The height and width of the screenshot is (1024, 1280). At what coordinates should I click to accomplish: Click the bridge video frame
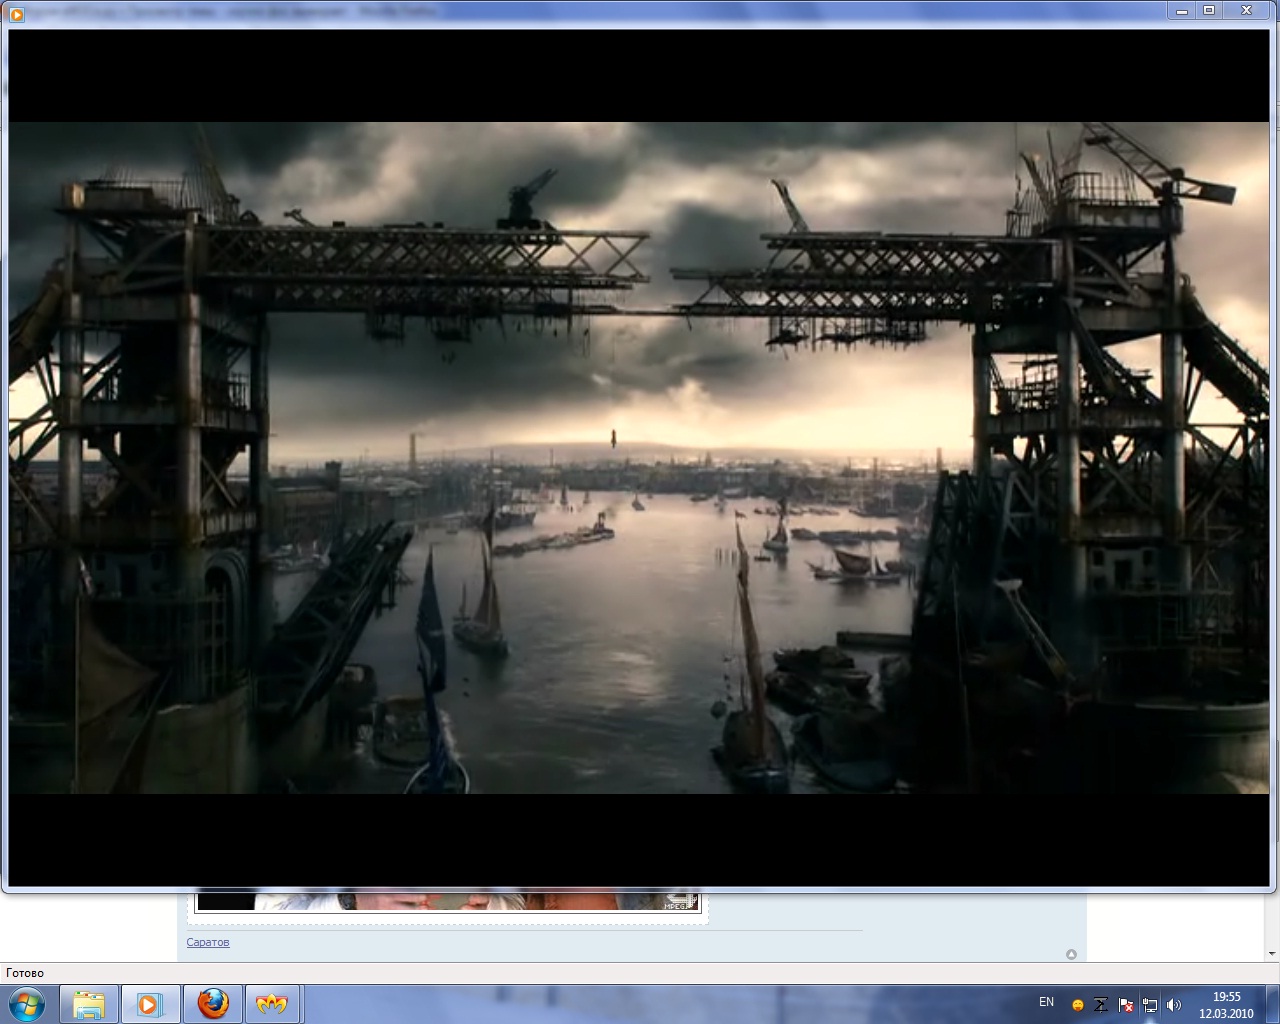(638, 457)
